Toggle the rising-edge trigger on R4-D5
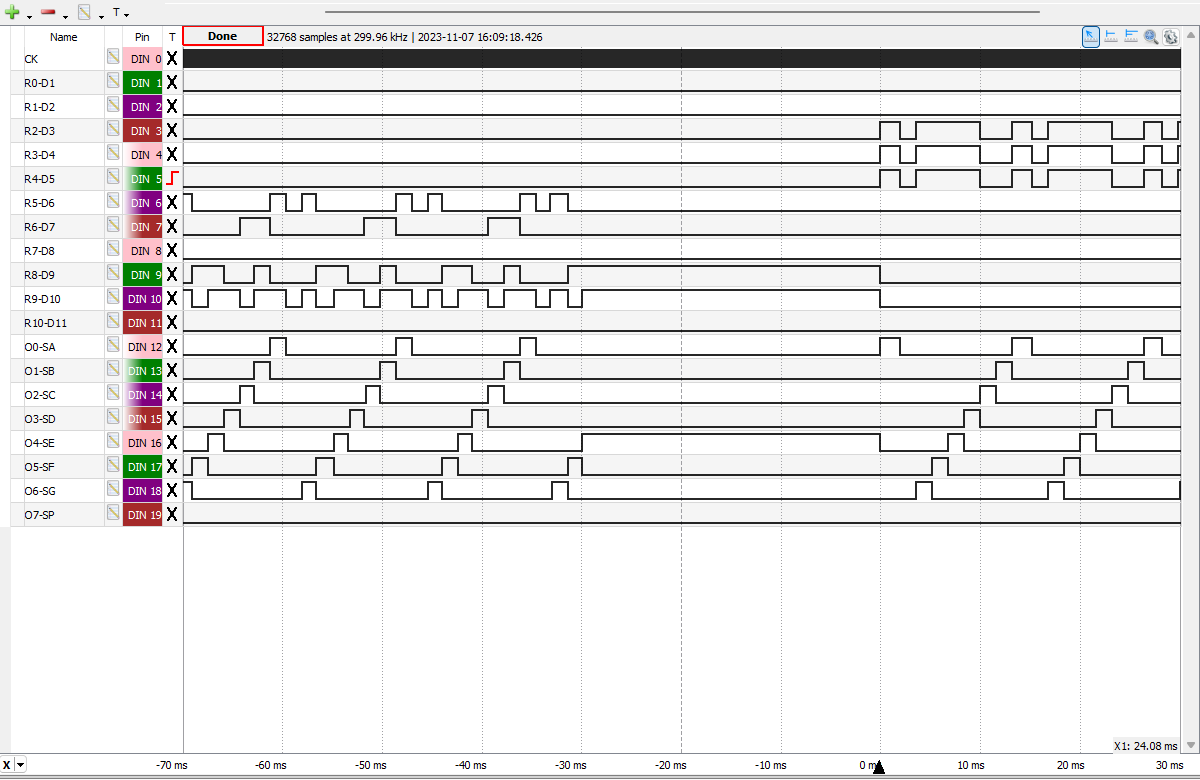The height and width of the screenshot is (780, 1200). (172, 178)
